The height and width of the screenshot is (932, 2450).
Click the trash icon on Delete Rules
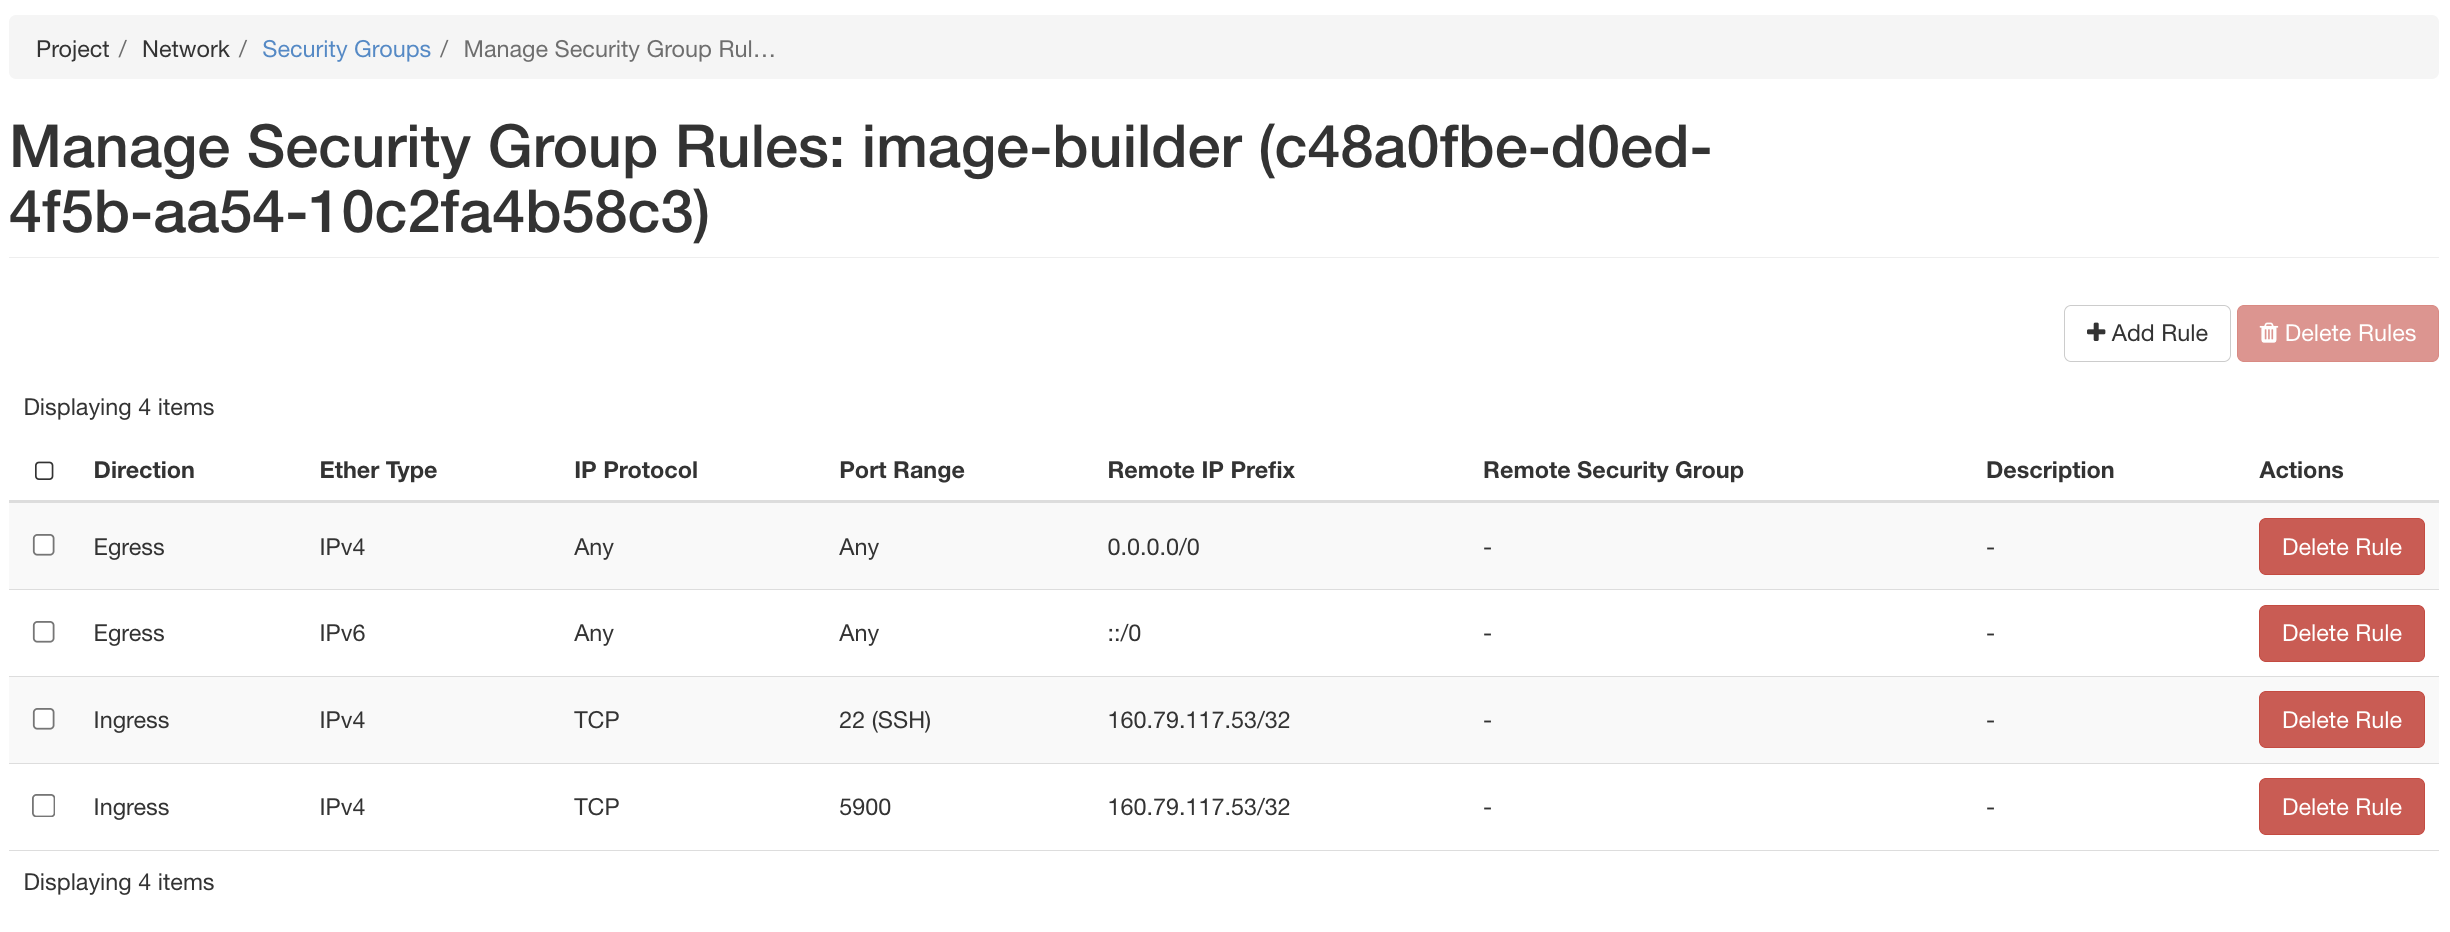(2268, 332)
